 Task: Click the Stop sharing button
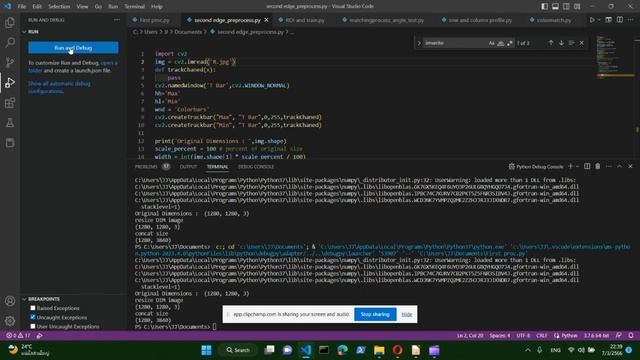pos(375,314)
